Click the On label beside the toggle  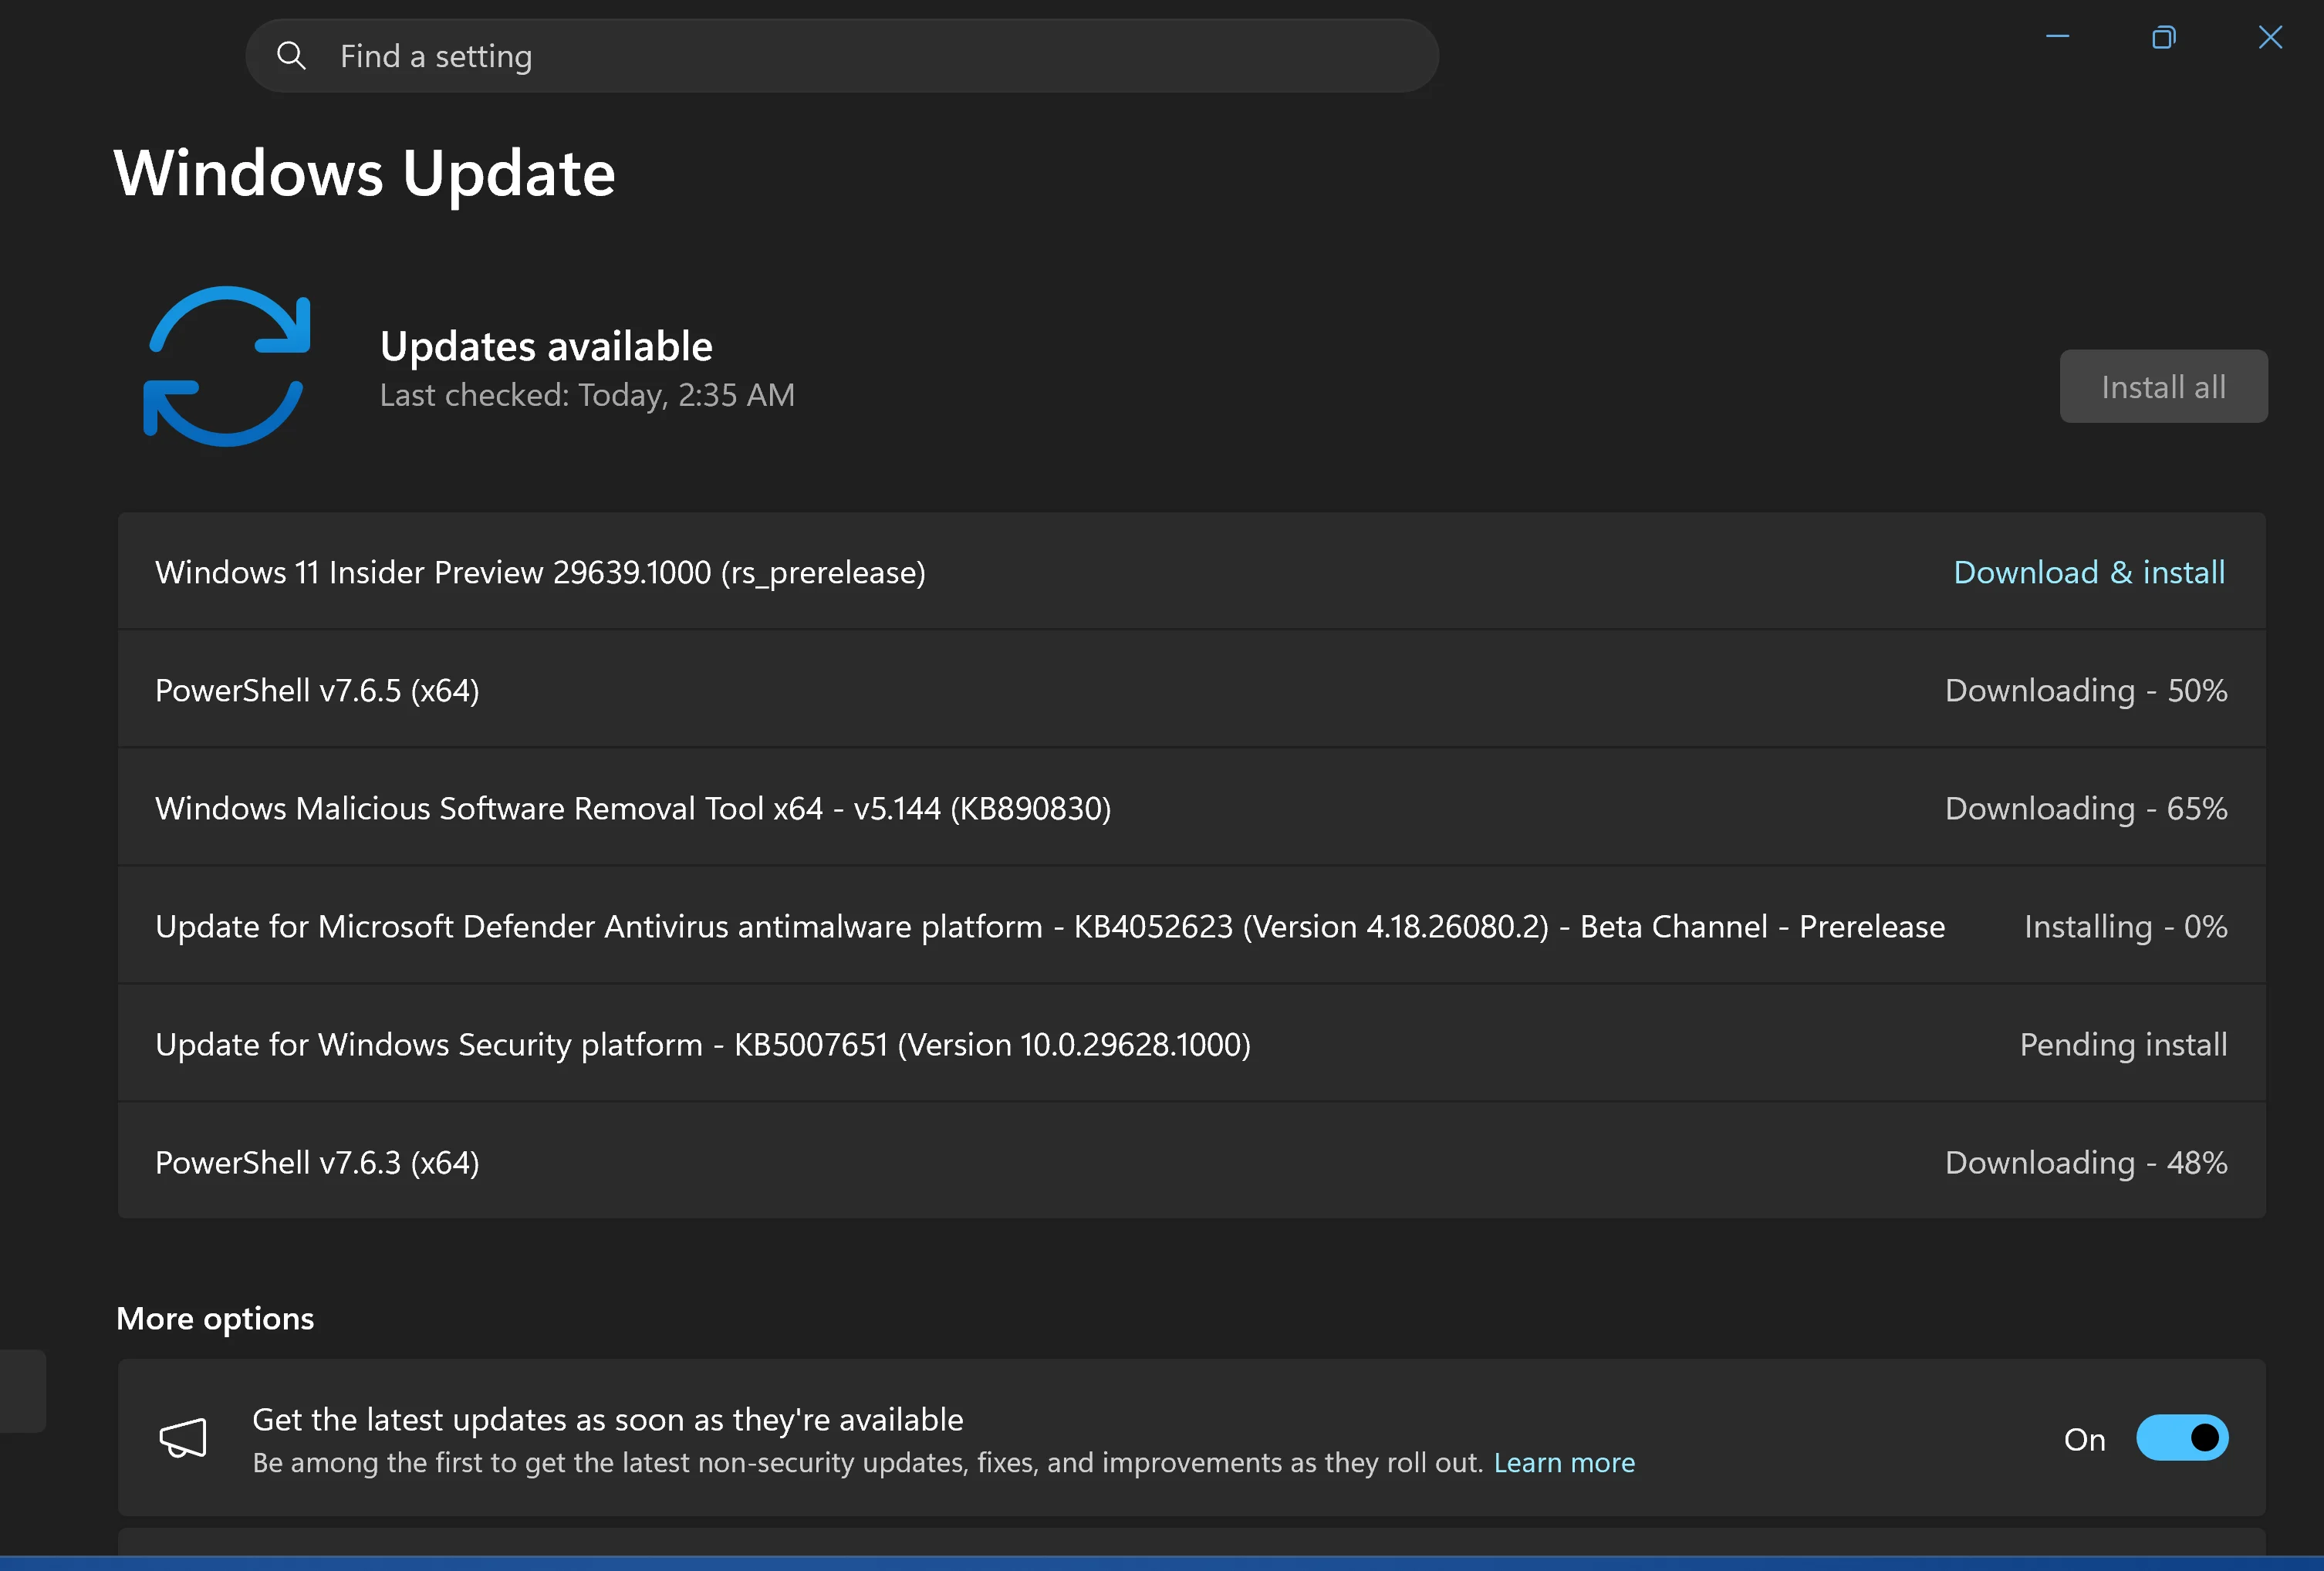tap(2084, 1439)
